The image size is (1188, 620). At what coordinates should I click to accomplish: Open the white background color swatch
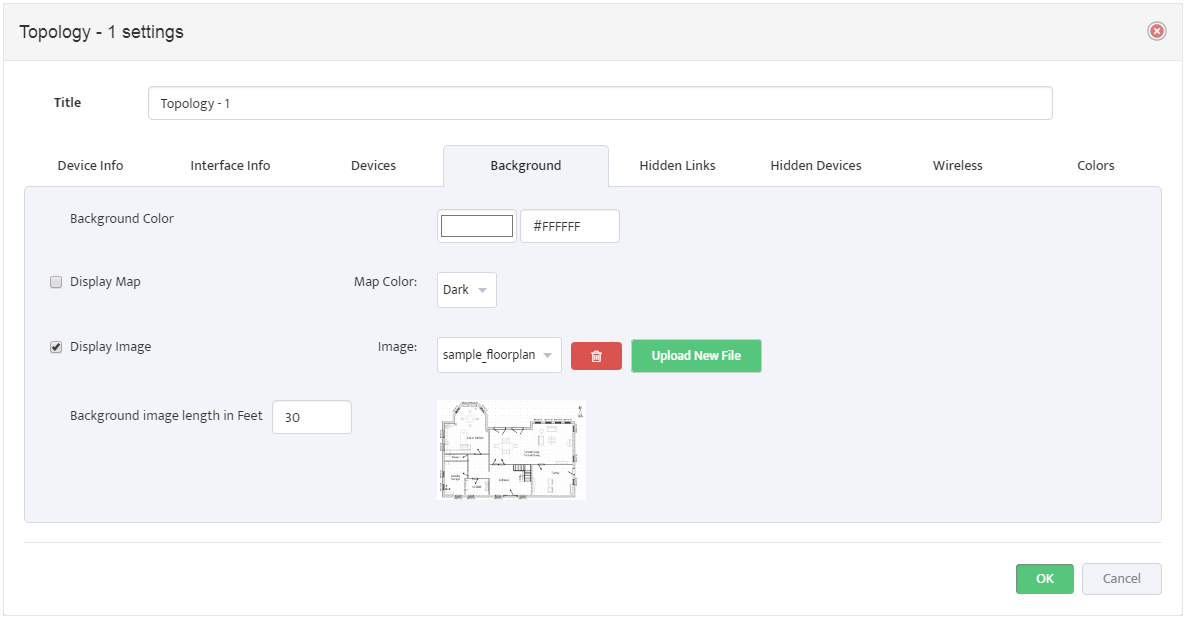point(477,226)
